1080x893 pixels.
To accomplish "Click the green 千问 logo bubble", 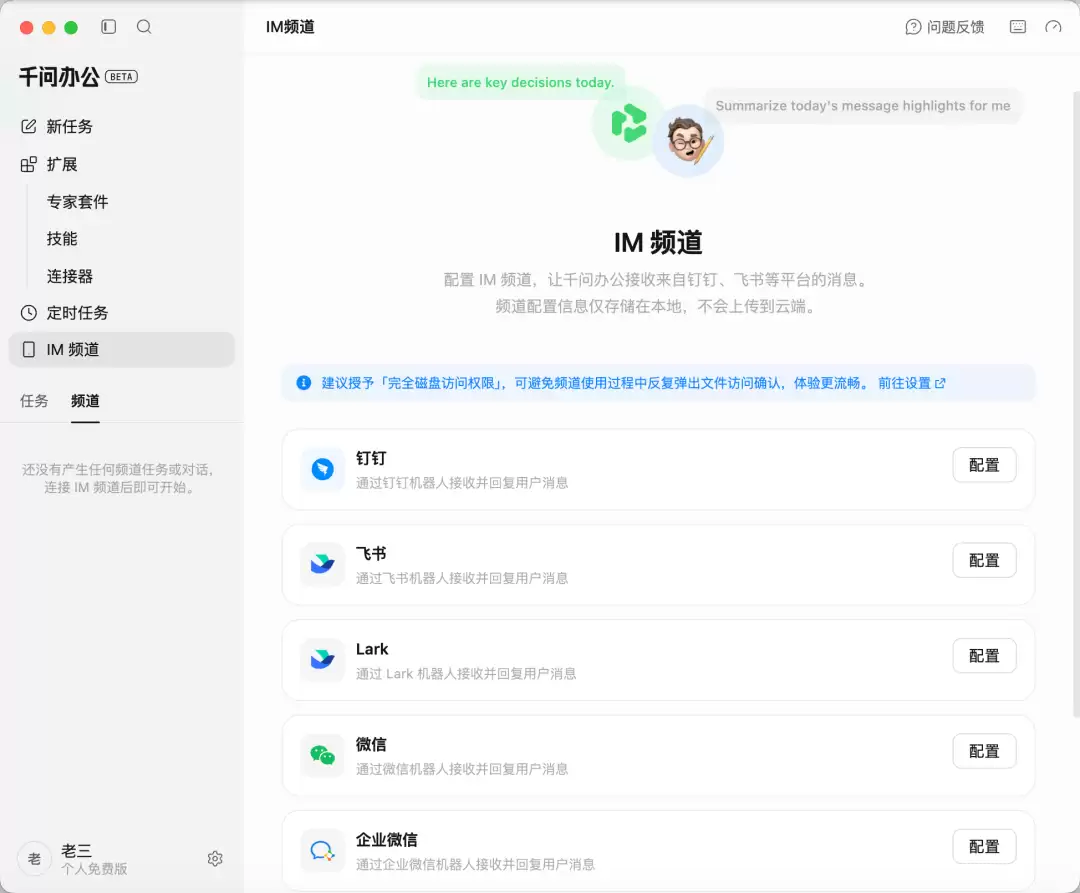I will tap(628, 124).
